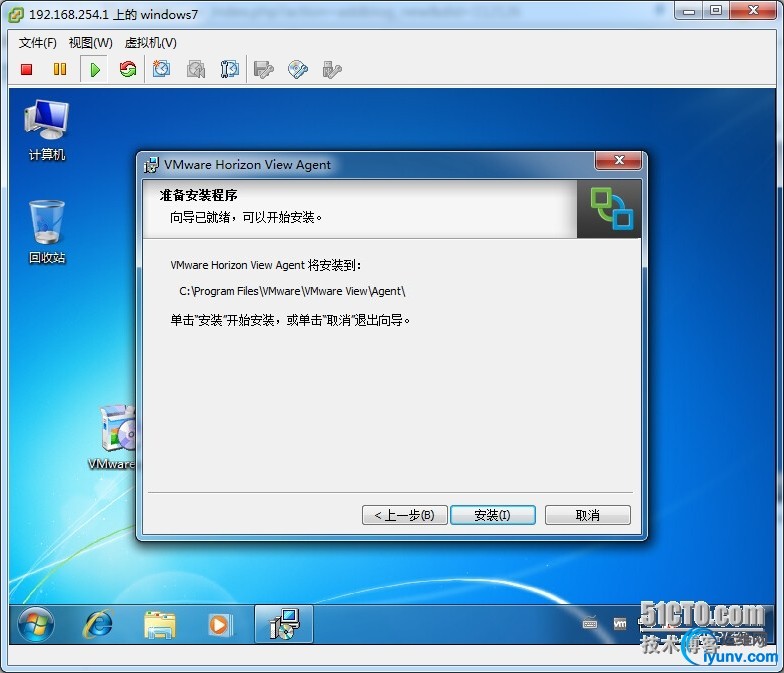Click the floppy drive connect icon
Screen dimensions: 784x673
(264, 70)
